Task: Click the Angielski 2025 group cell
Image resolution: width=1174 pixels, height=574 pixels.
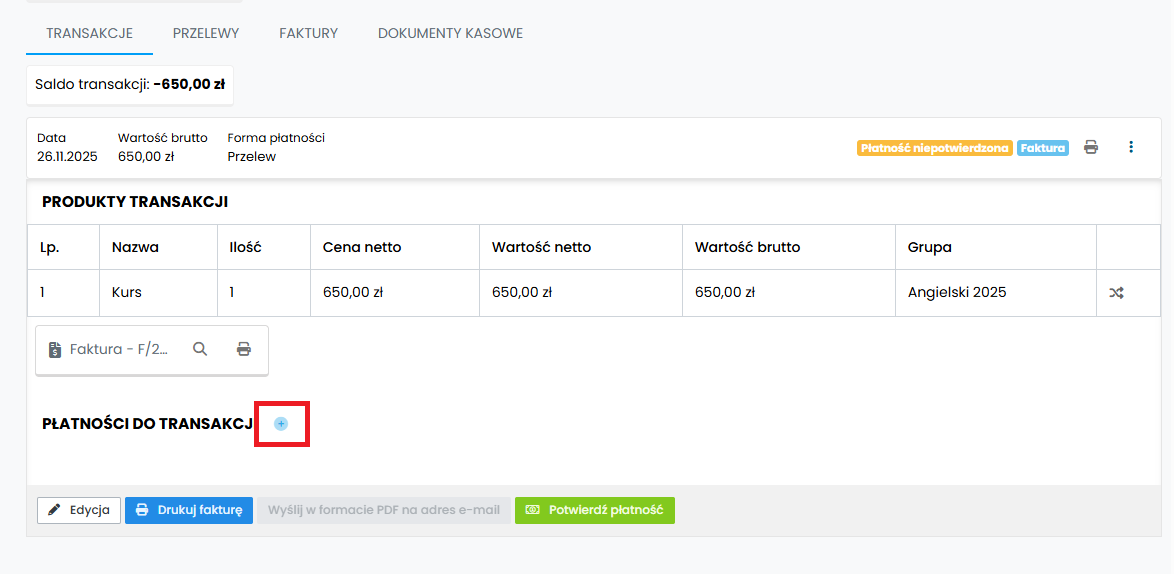Action: pyautogui.click(x=957, y=293)
